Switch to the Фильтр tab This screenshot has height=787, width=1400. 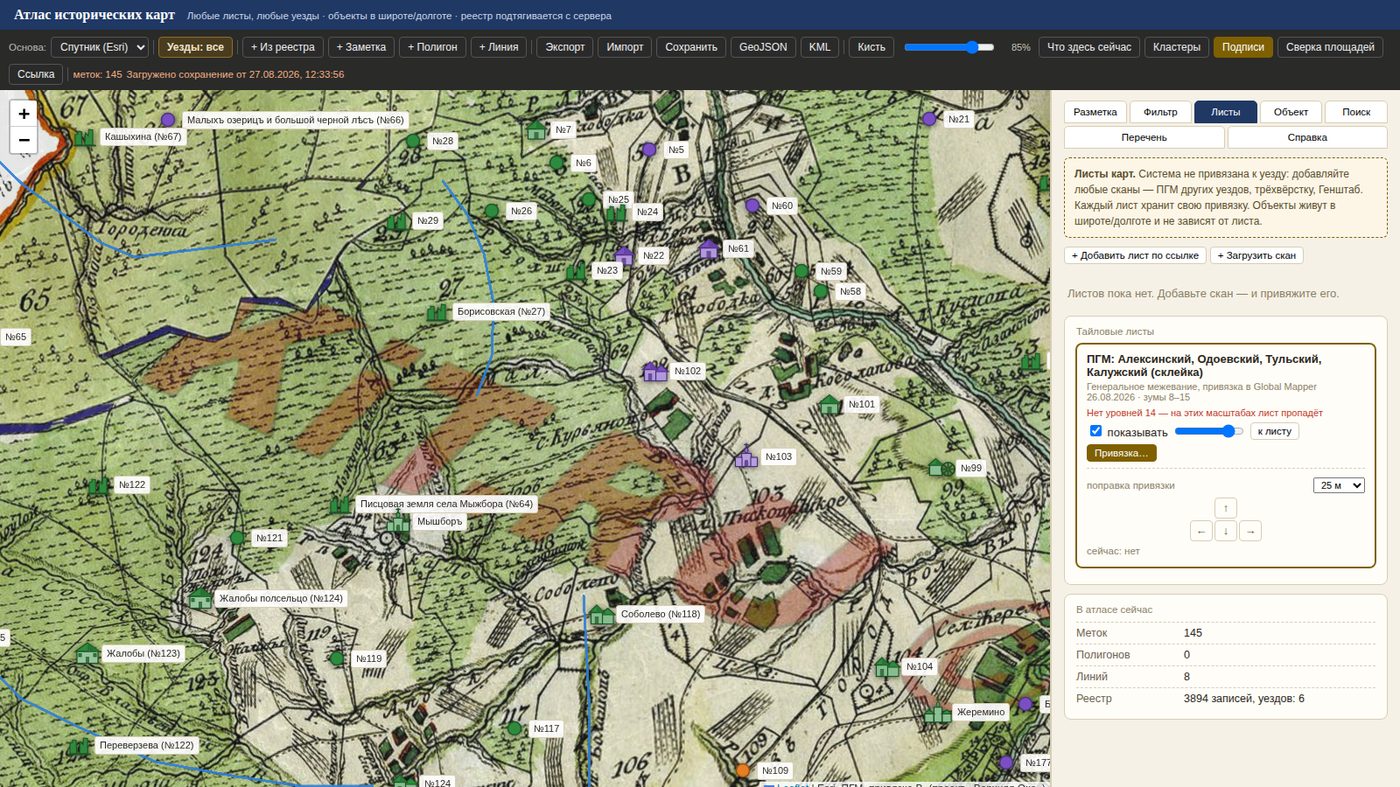(1161, 112)
